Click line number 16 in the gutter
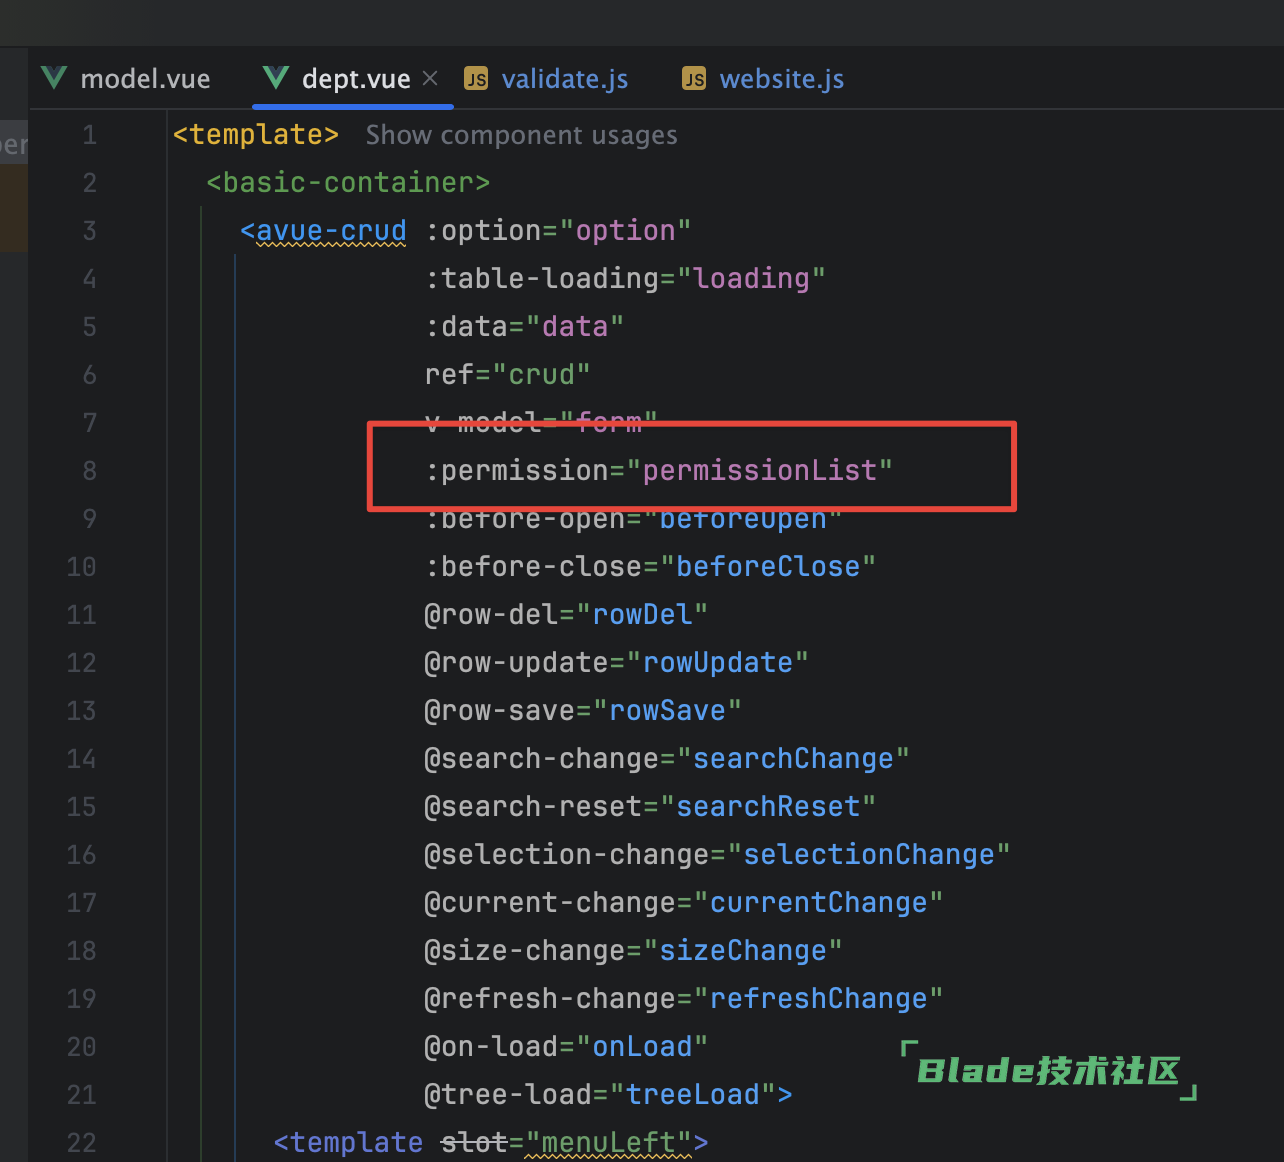This screenshot has height=1162, width=1284. pyautogui.click(x=81, y=855)
